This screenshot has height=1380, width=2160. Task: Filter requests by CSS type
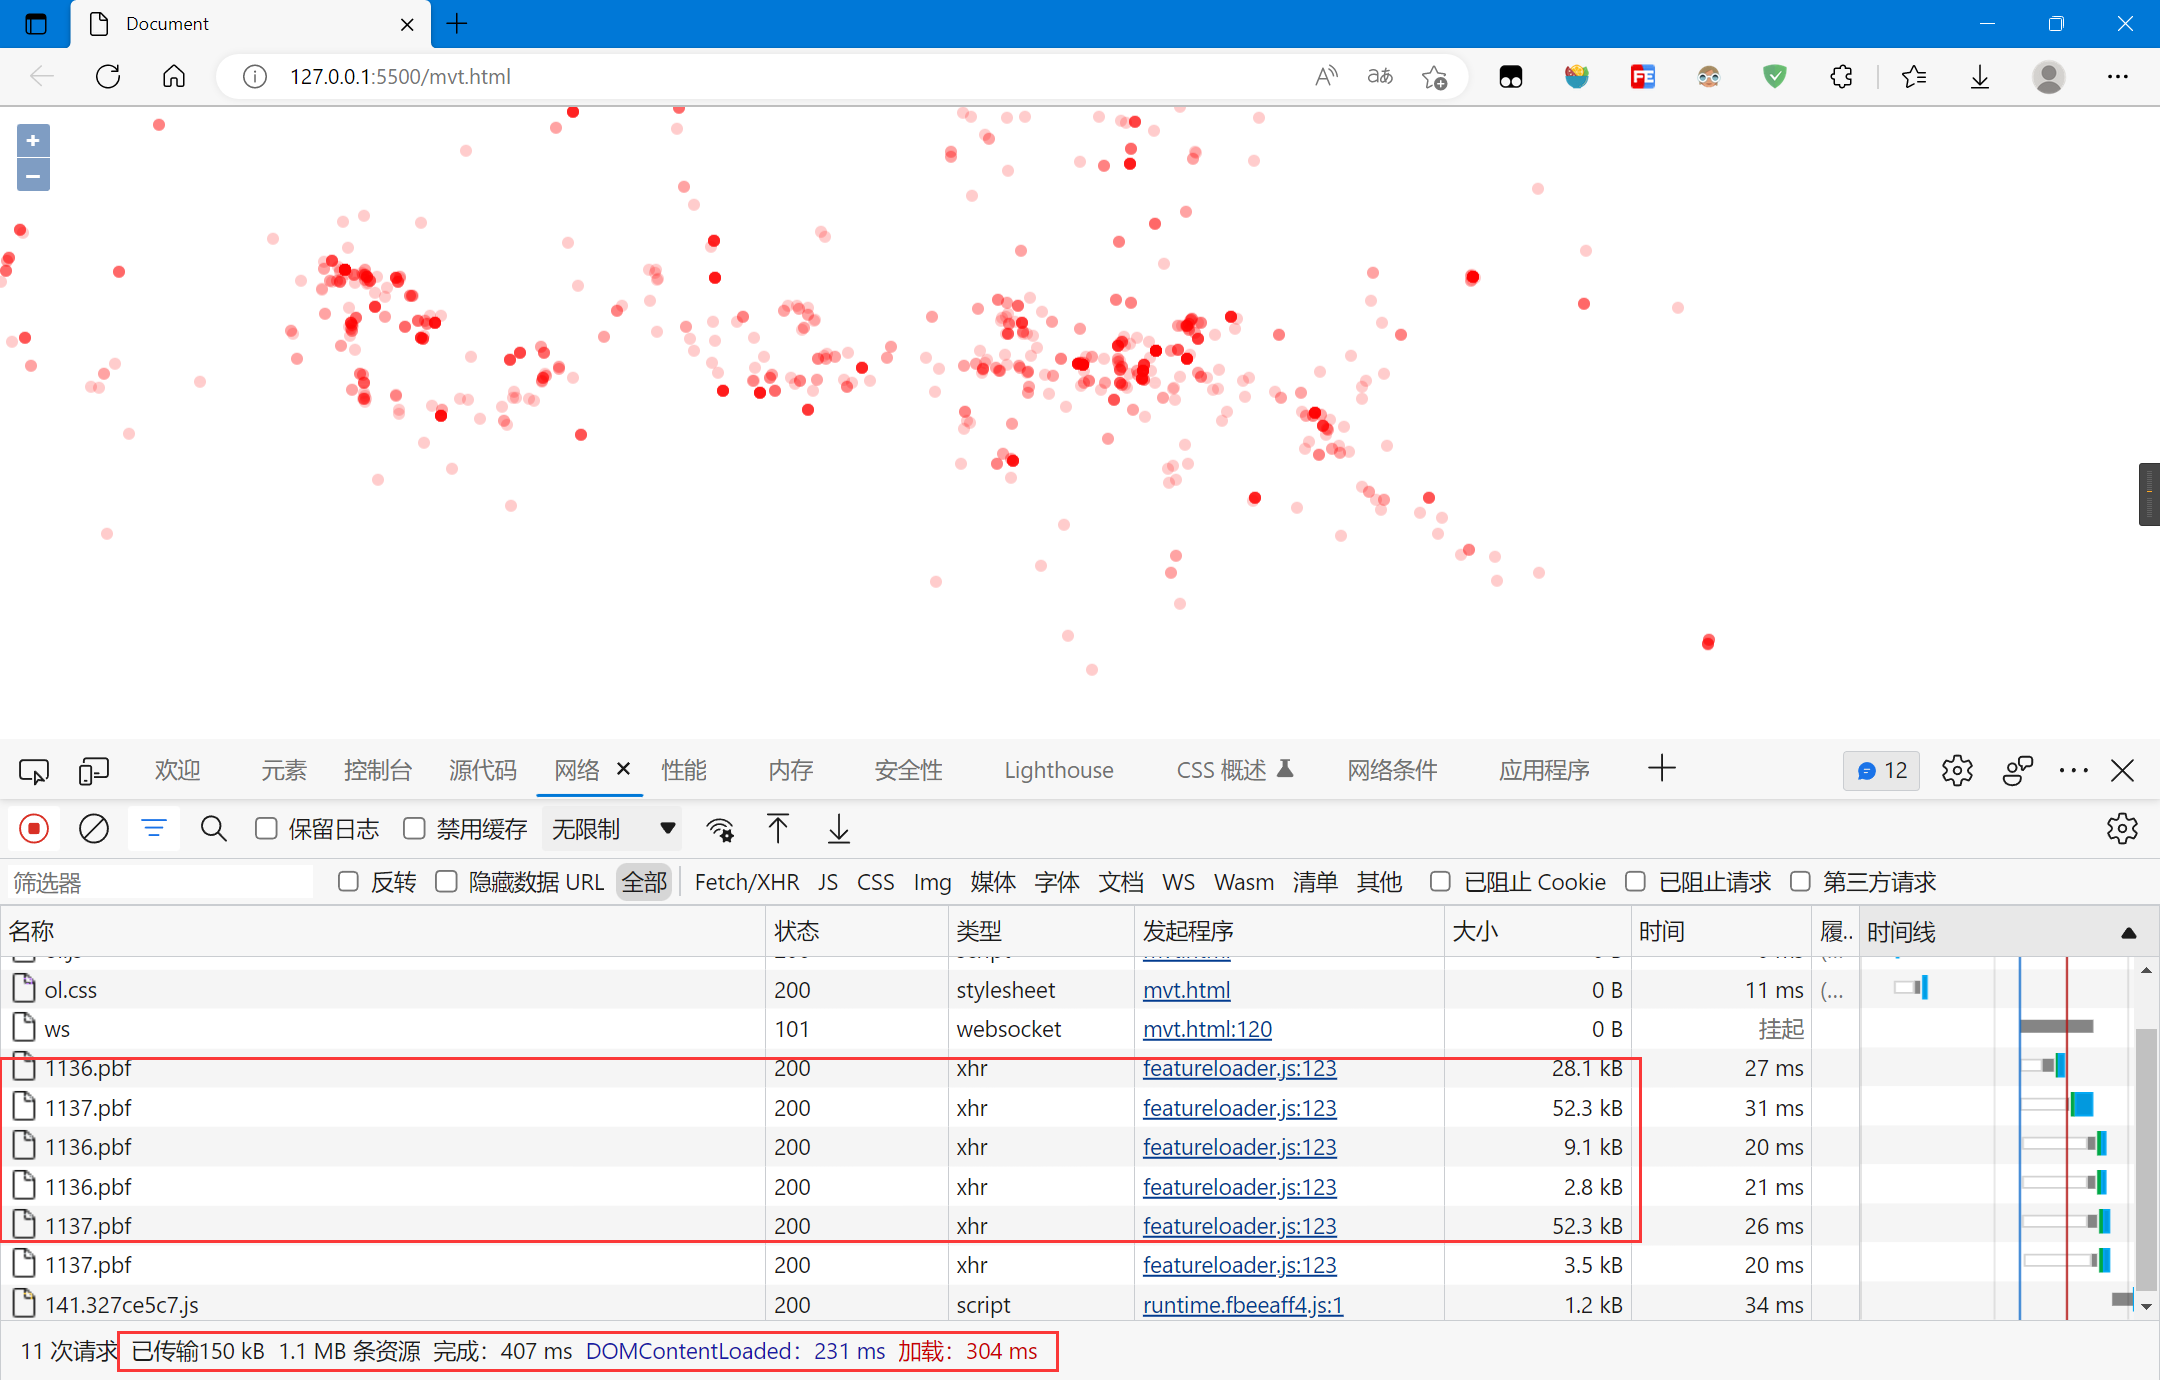876,882
